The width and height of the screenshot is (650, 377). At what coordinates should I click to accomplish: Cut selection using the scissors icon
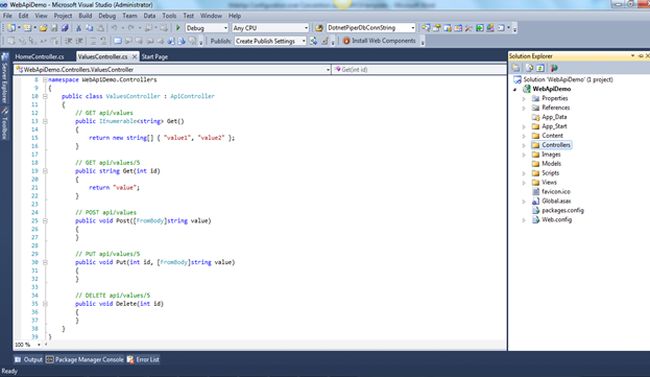tap(78, 28)
